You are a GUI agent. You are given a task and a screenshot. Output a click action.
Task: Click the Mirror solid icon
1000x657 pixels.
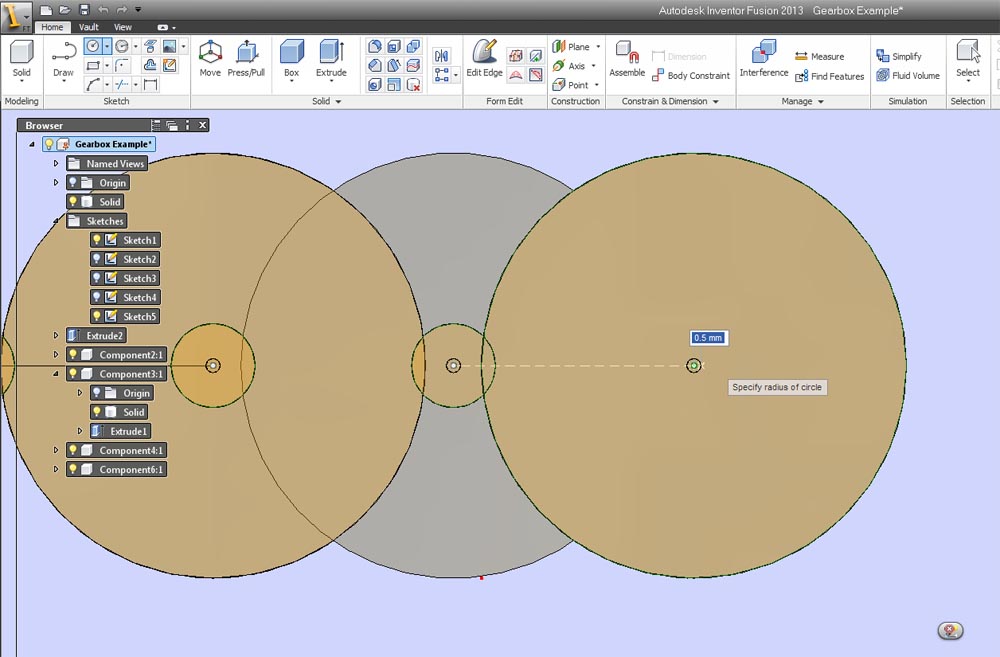441,56
